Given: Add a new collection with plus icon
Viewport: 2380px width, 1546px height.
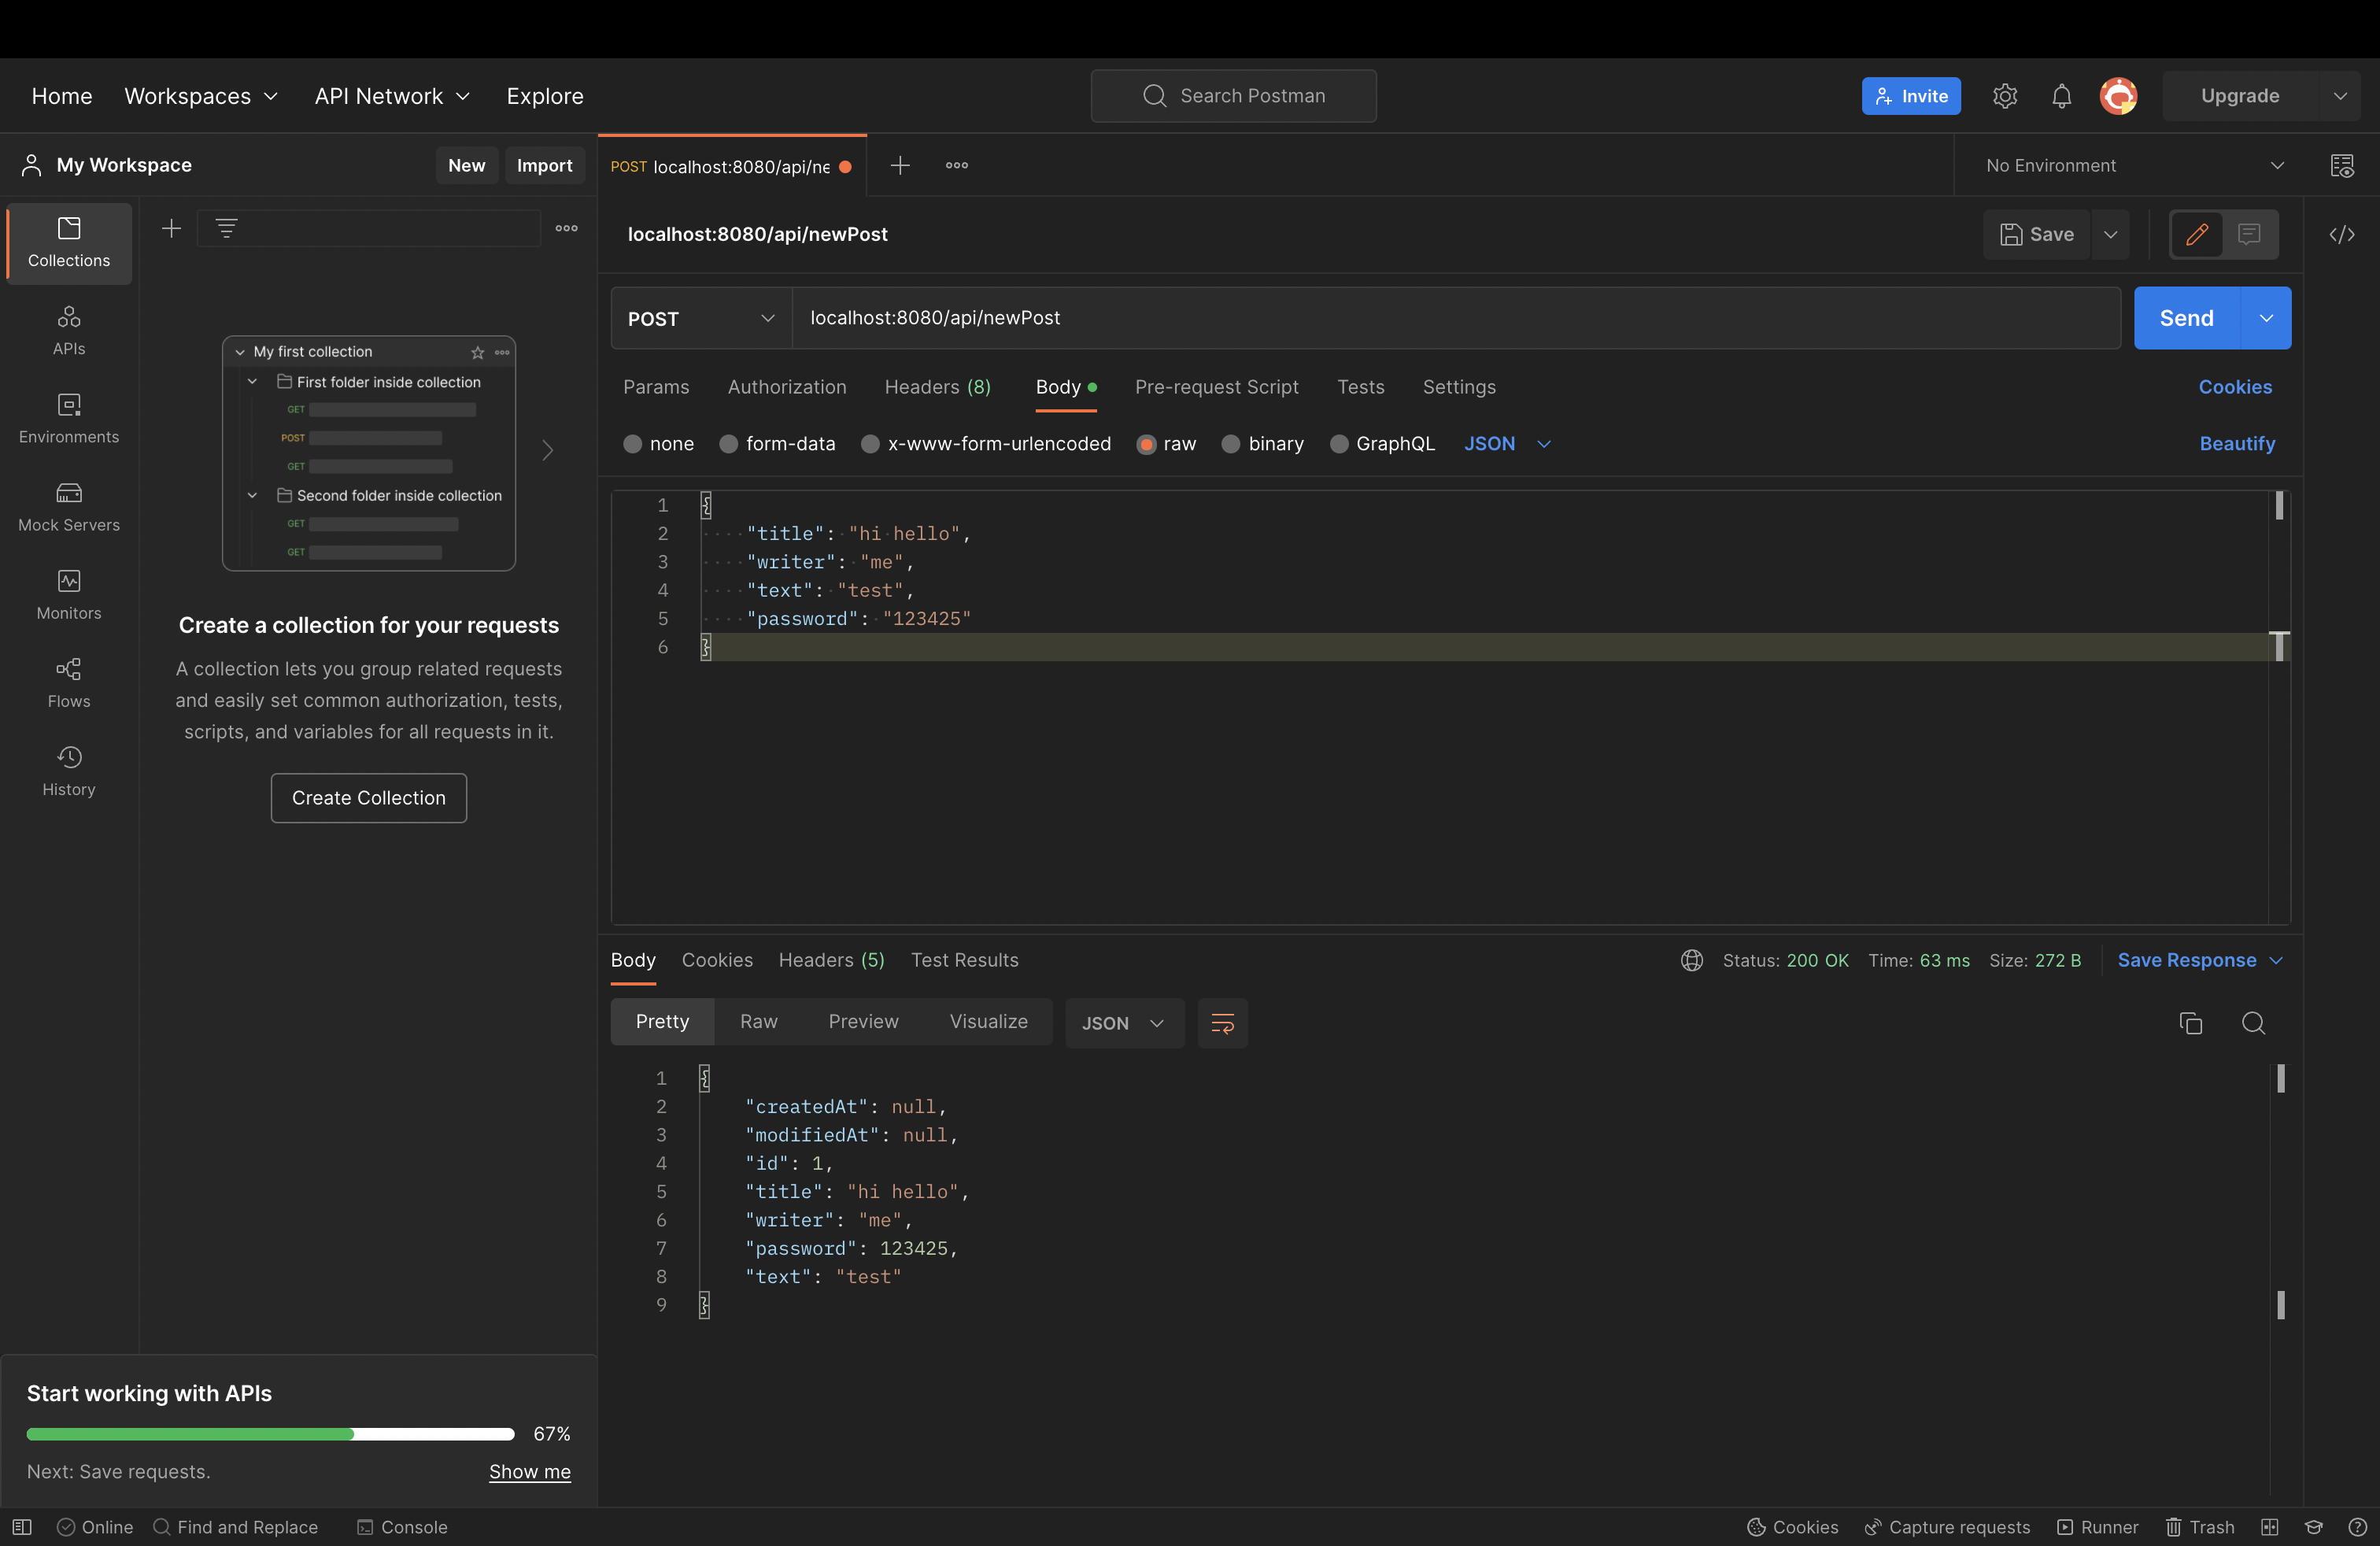Looking at the screenshot, I should (x=171, y=228).
